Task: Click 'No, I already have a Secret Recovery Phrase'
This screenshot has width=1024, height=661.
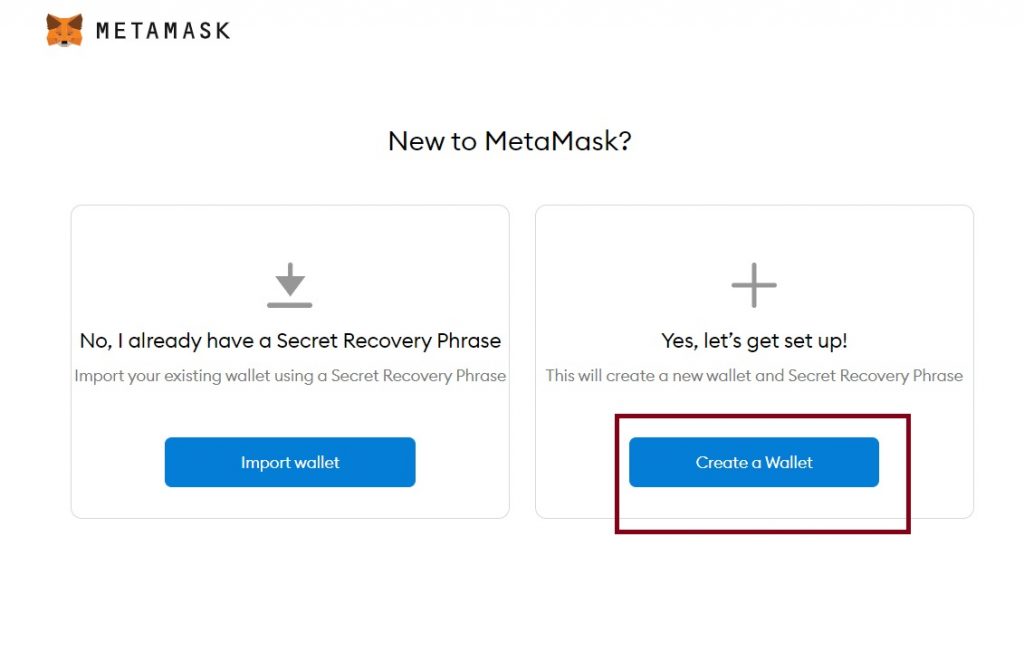Action: click(290, 341)
